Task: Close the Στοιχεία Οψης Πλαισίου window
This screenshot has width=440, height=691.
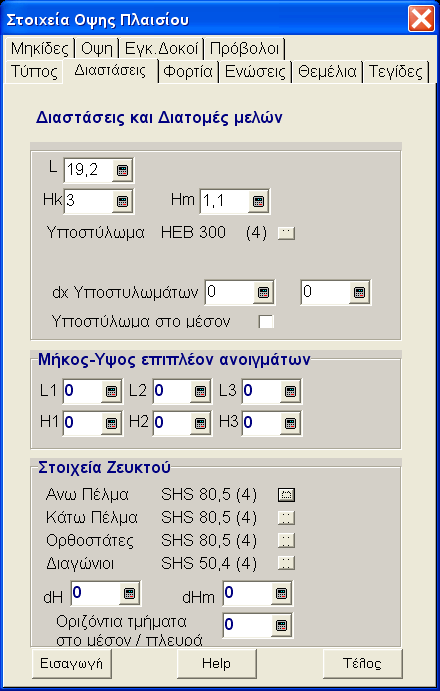Action: pos(421,19)
